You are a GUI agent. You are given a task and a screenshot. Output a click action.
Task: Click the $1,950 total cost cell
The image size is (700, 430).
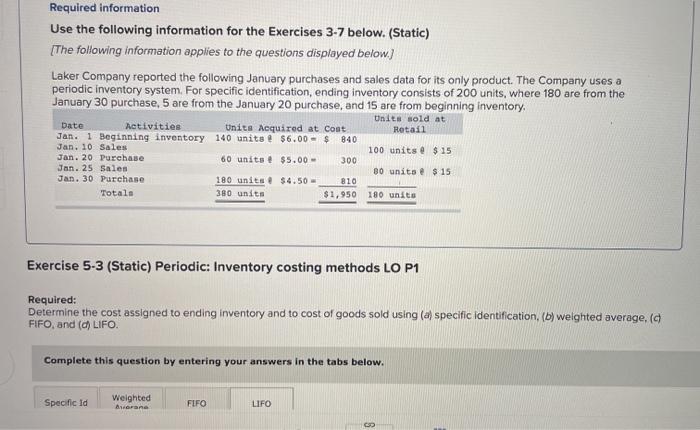pyautogui.click(x=340, y=195)
